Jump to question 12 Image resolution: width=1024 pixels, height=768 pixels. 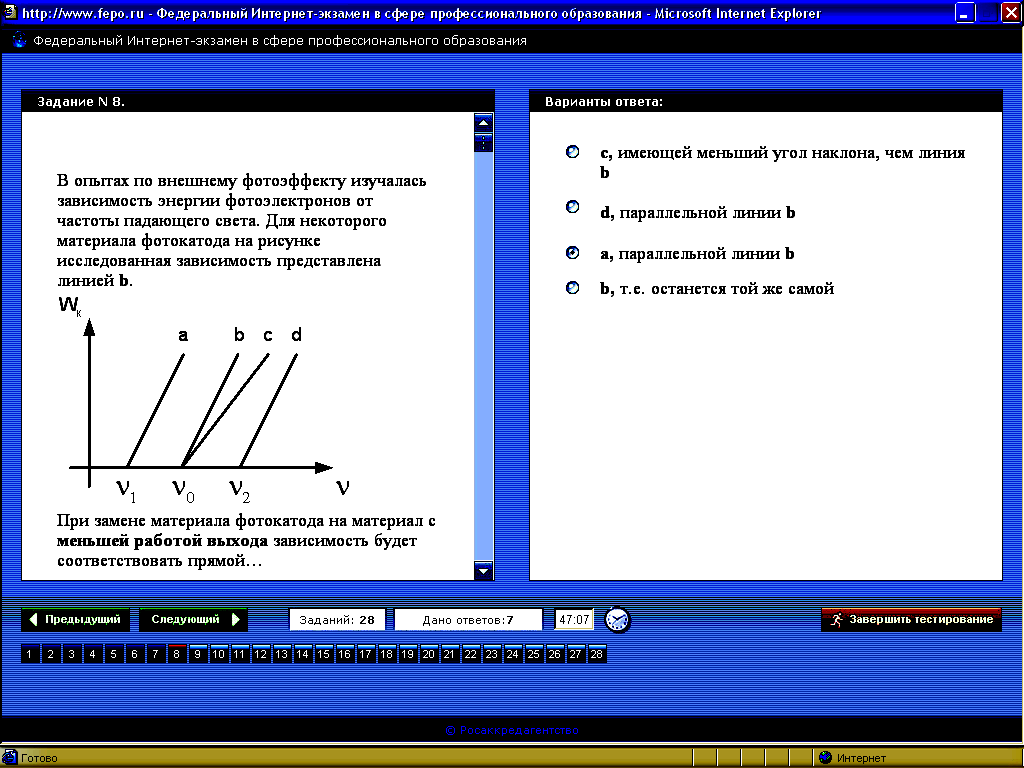(260, 654)
